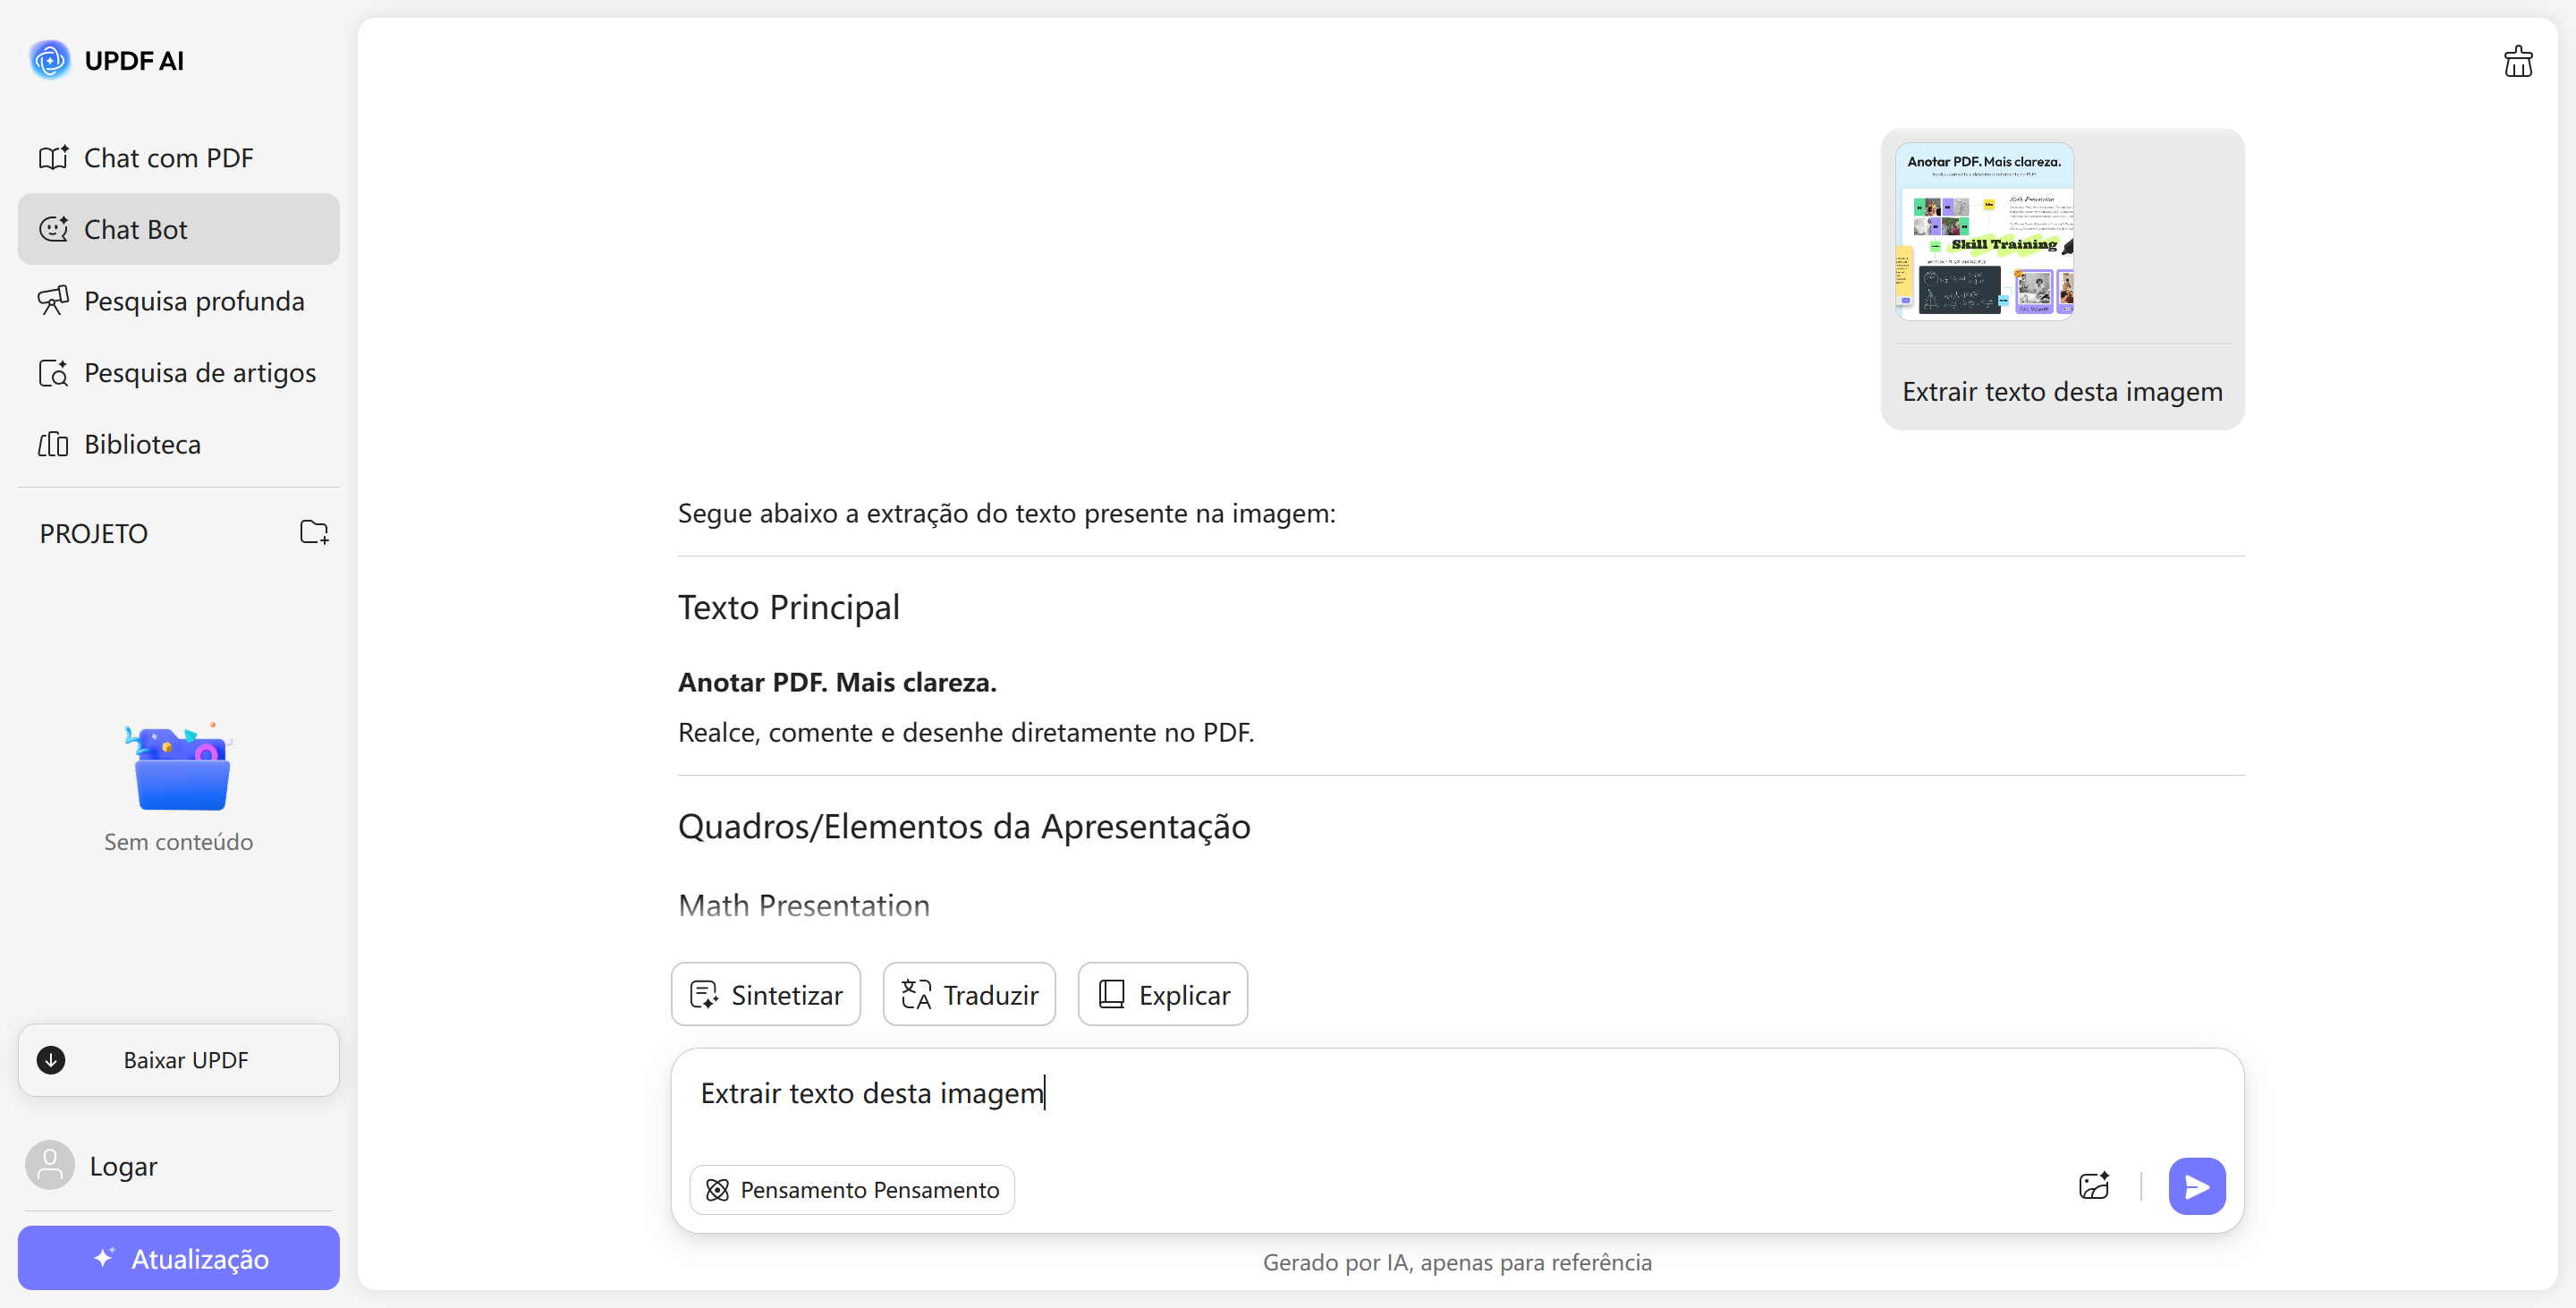Click the Atualização upgrade button
Screen dimensions: 2576x1308
point(178,1258)
